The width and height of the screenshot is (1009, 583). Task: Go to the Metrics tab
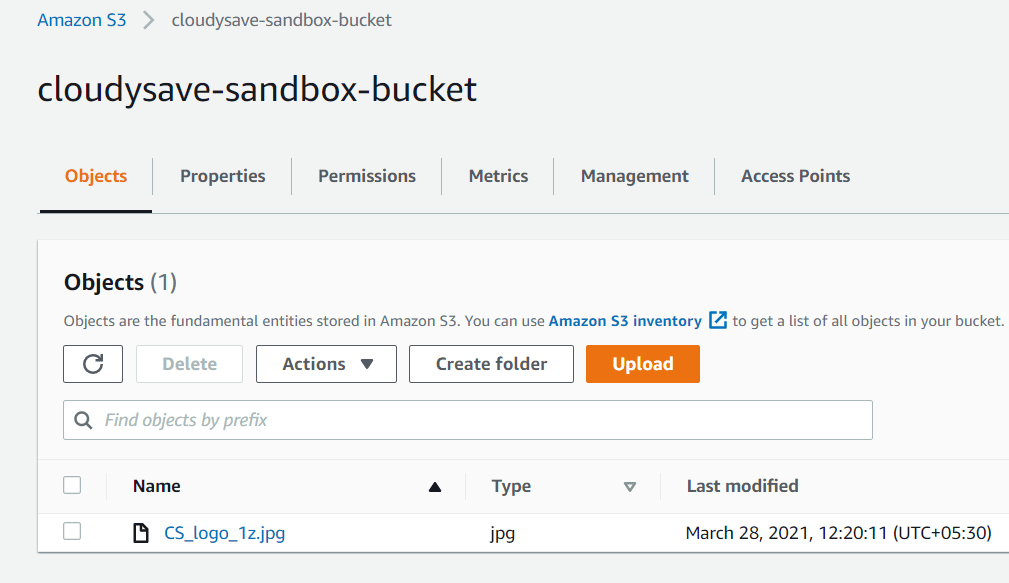point(498,176)
